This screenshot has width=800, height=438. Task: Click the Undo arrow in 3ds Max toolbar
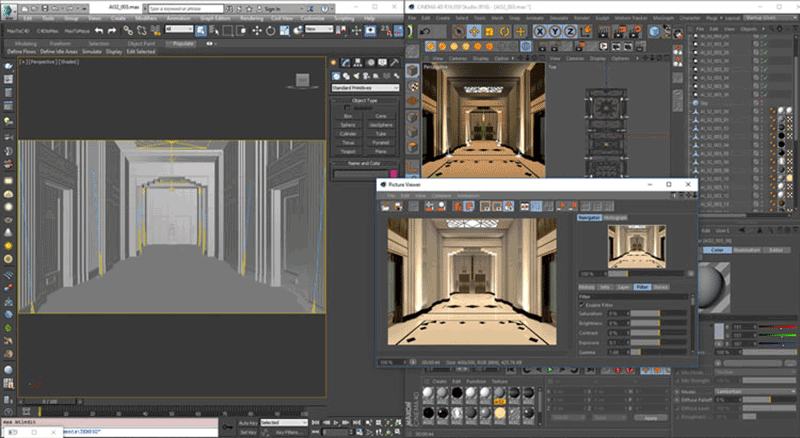point(99,31)
